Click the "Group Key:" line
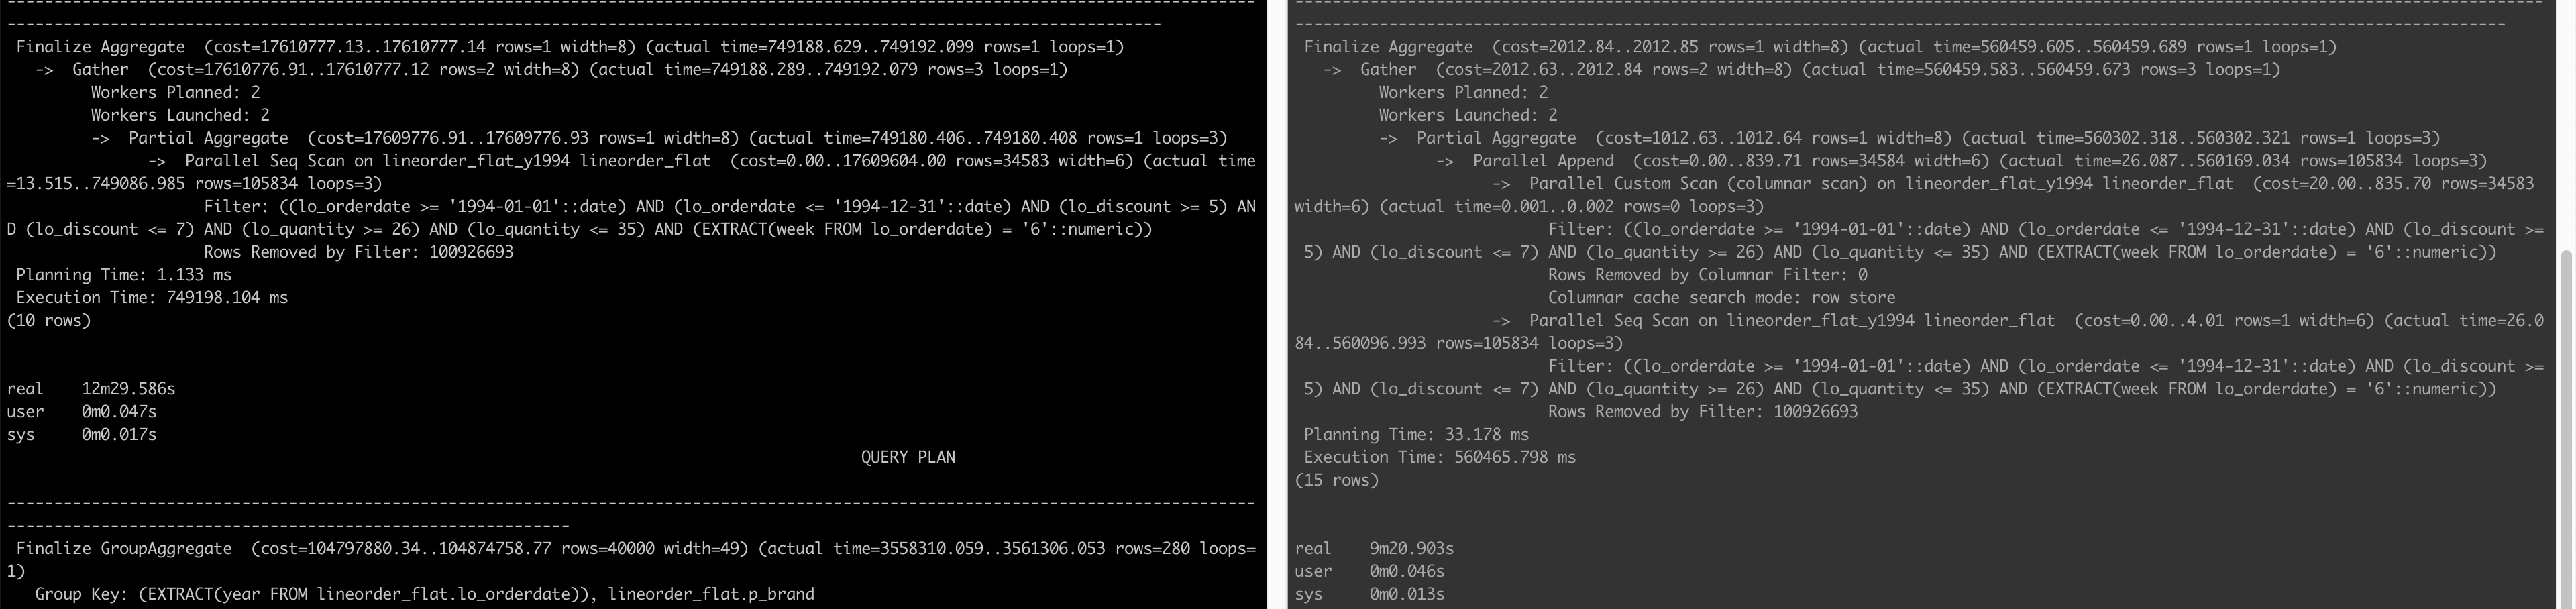Viewport: 2576px width, 609px height. tap(424, 594)
